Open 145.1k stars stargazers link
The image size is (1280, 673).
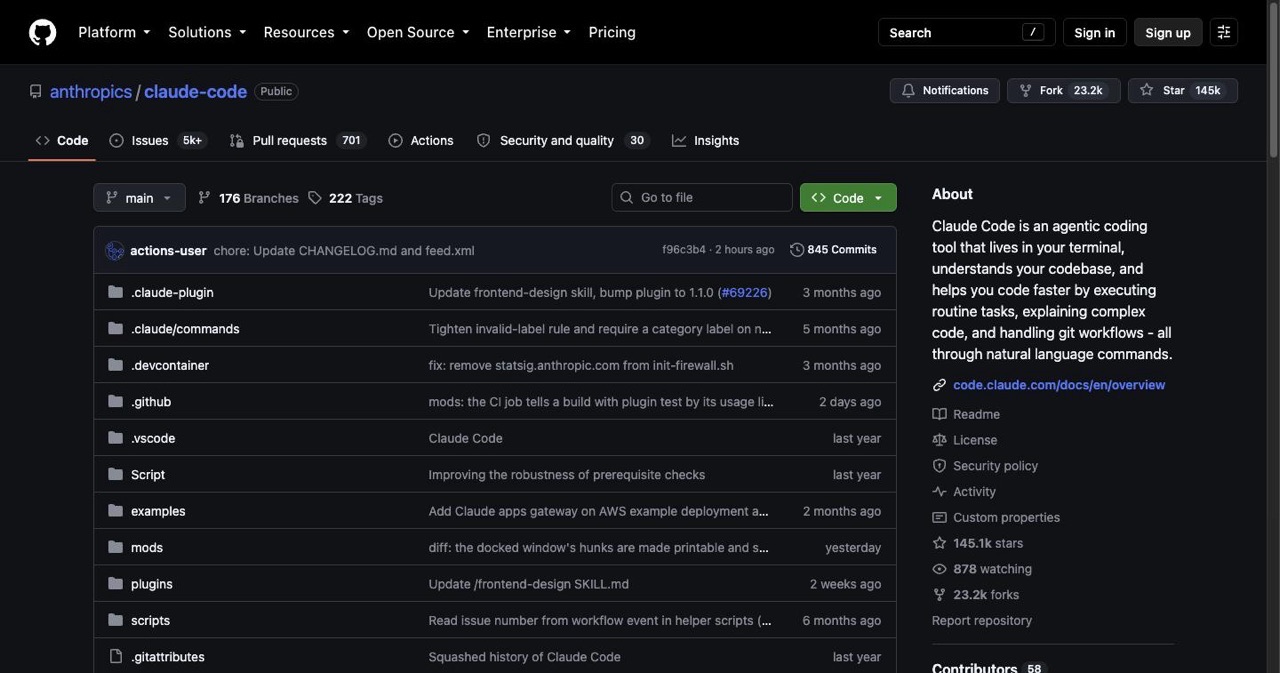(x=988, y=543)
